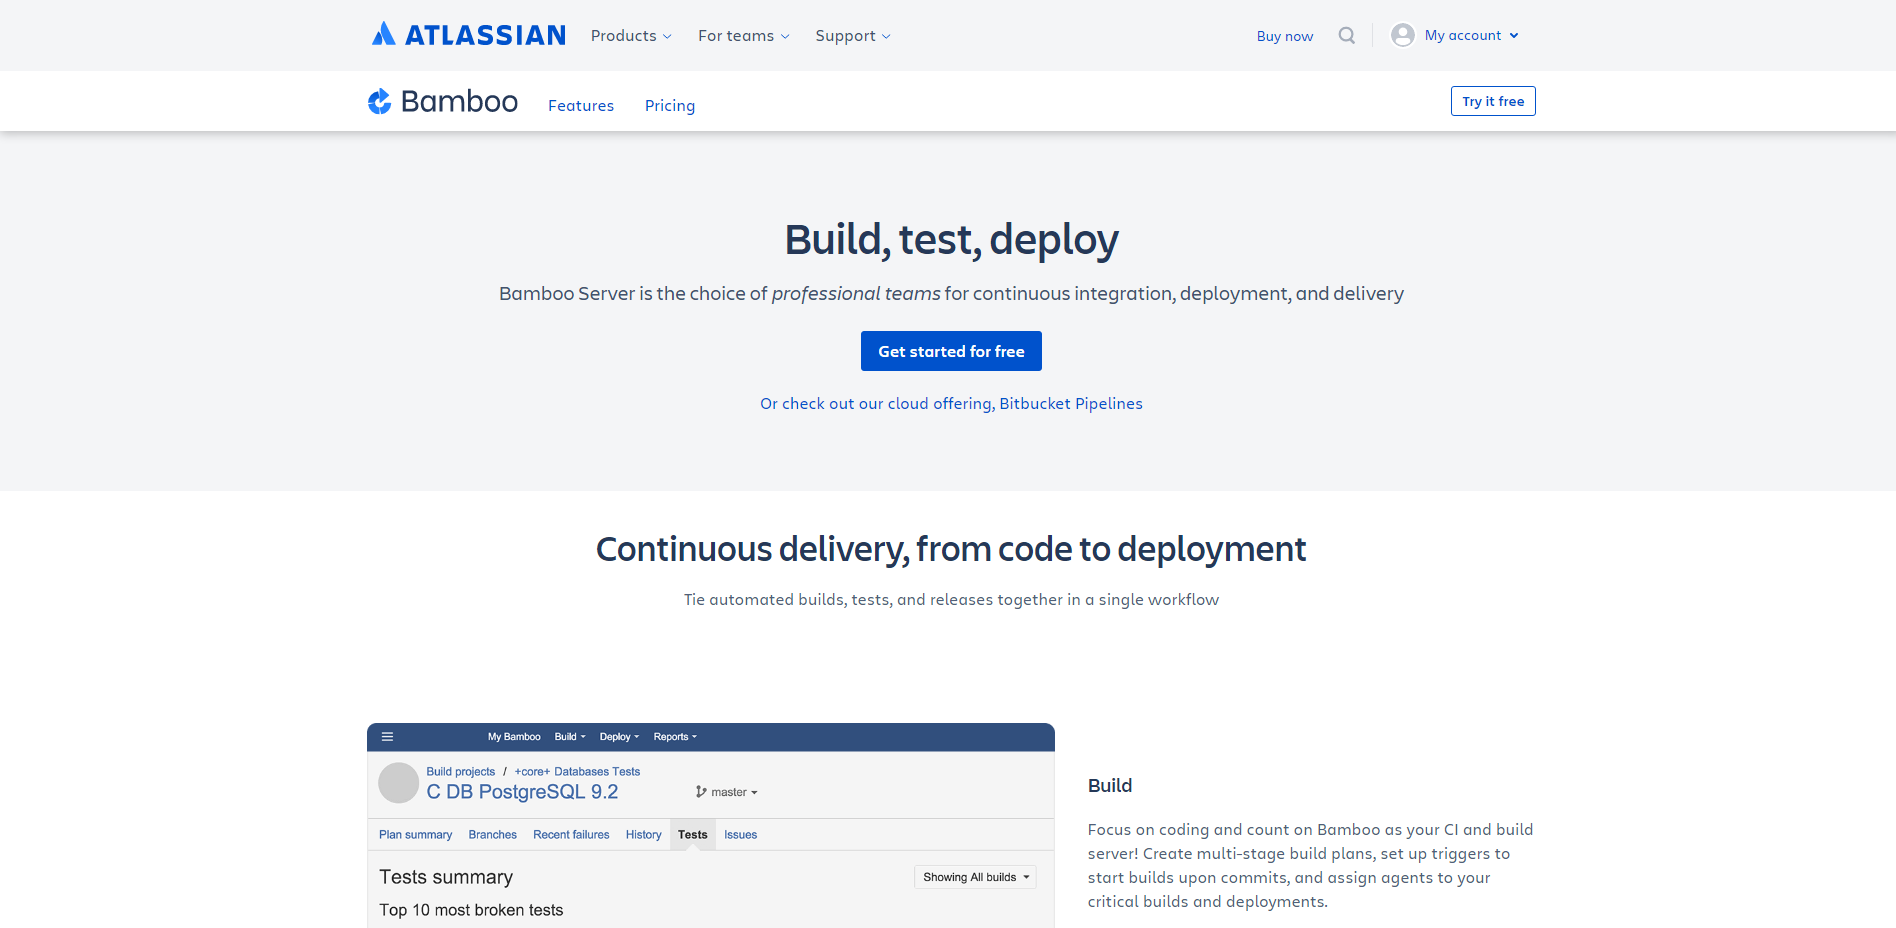Click the Build, test, deploy headline
1896x928 pixels.
click(951, 240)
